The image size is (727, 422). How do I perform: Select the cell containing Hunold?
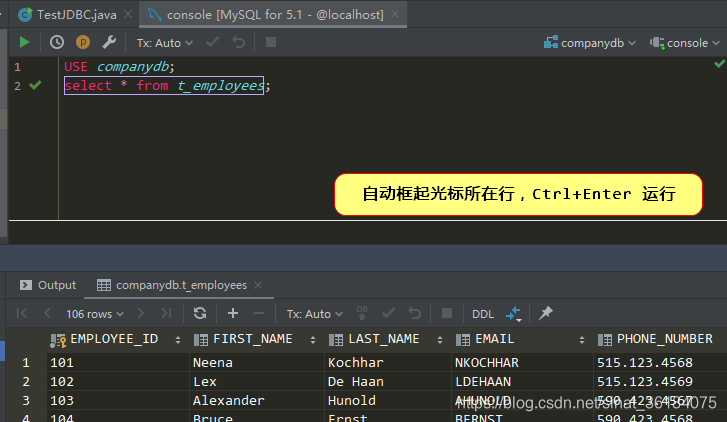[x=388, y=401]
